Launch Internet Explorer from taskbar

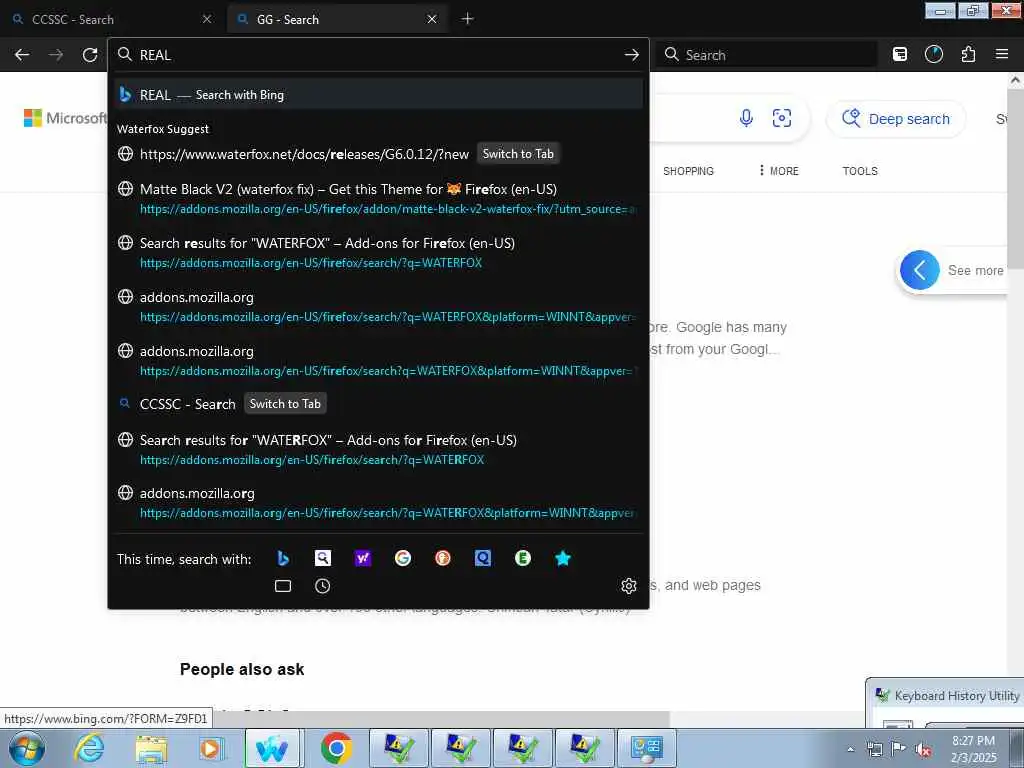[x=89, y=748]
